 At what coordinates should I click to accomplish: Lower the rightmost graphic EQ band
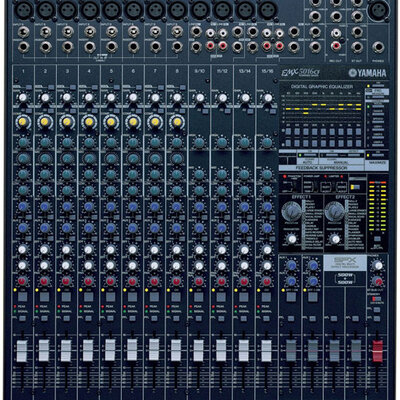pos(359,143)
